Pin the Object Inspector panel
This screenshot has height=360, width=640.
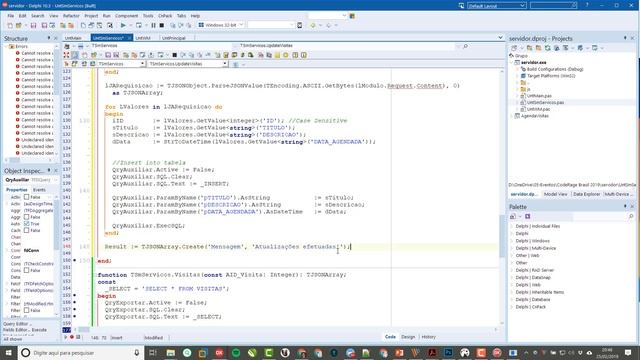(49, 170)
